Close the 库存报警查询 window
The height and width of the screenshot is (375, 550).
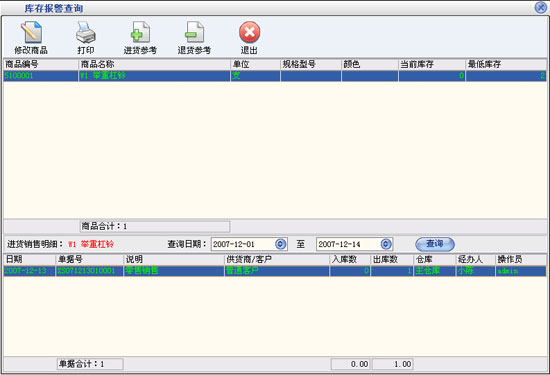click(541, 7)
